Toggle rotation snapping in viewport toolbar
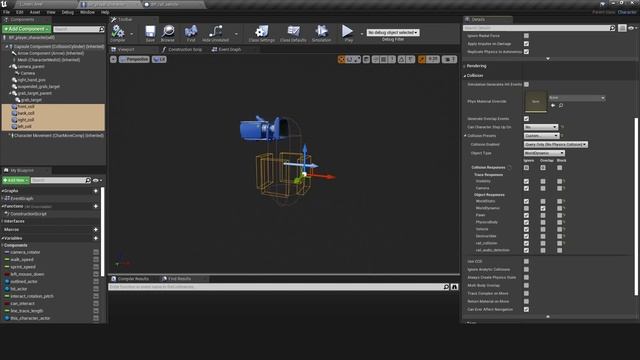The height and width of the screenshot is (360, 640). point(402,60)
